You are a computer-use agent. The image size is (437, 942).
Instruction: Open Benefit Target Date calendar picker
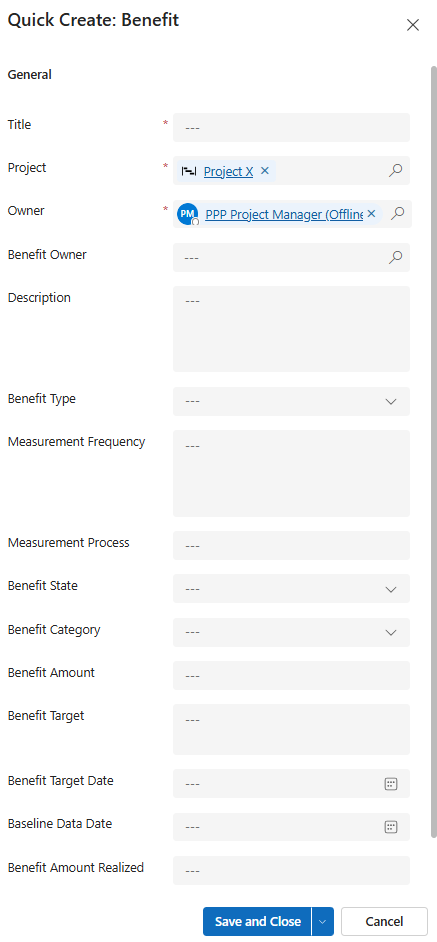391,783
